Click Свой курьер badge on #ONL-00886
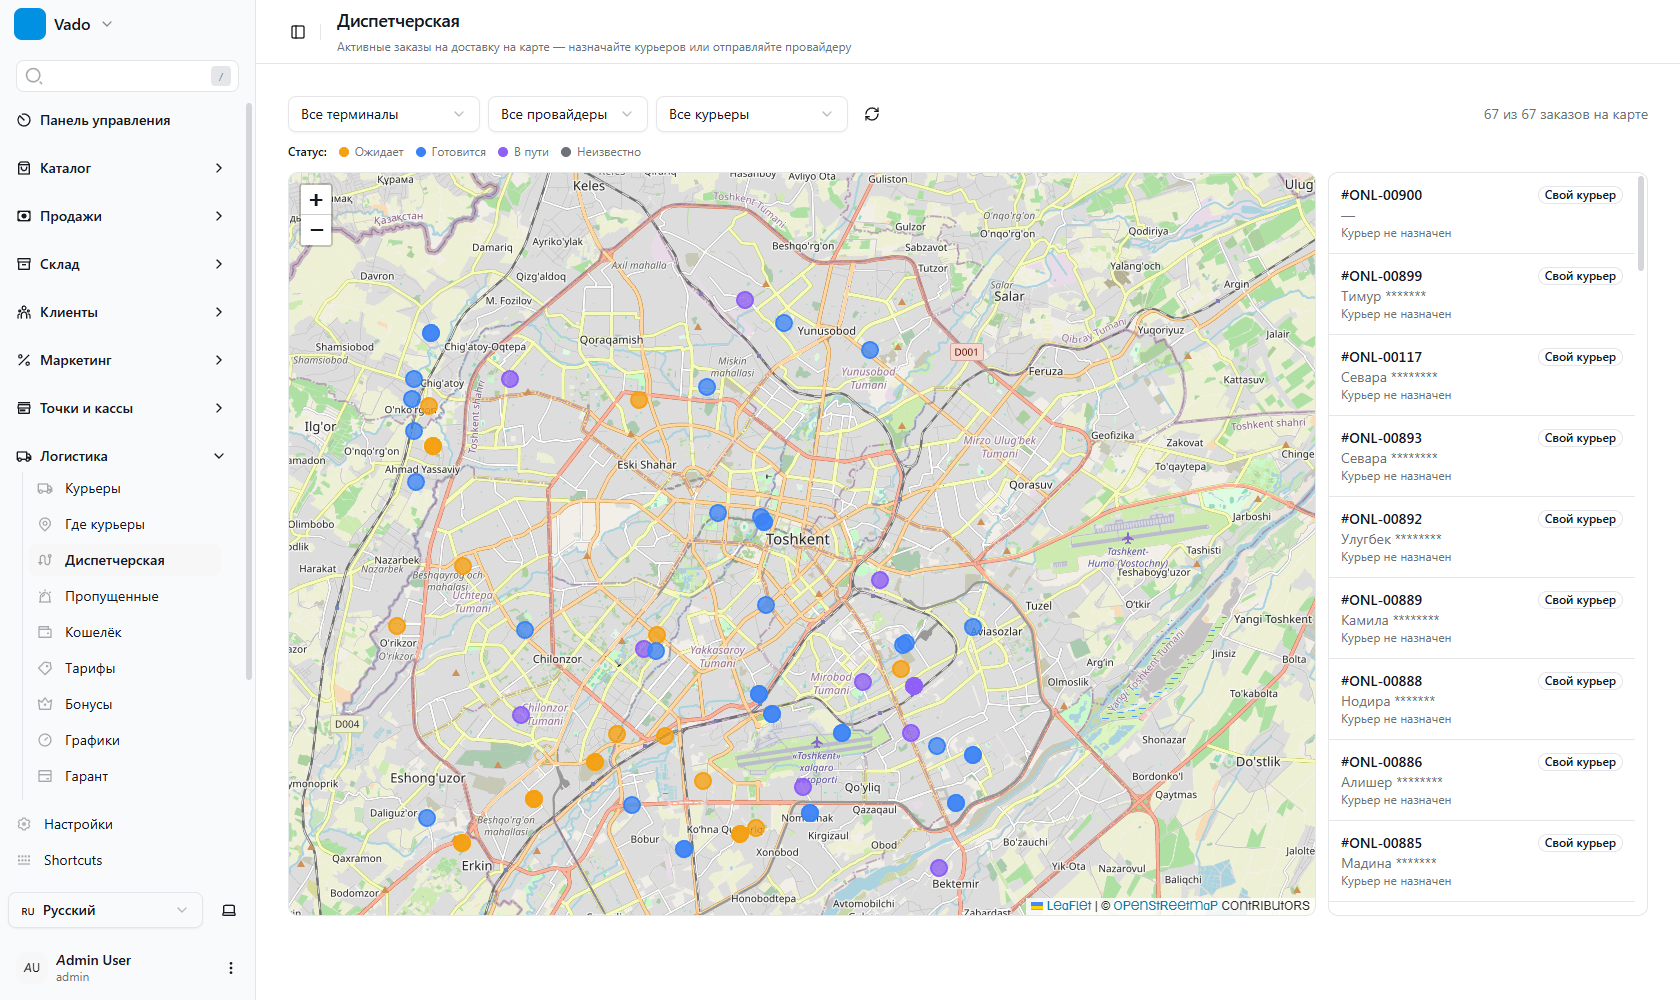This screenshot has width=1680, height=1000. point(1580,762)
